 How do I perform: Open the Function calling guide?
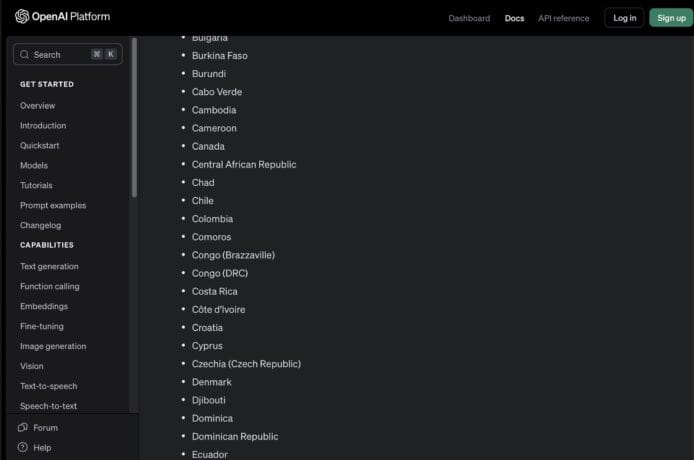(50, 287)
